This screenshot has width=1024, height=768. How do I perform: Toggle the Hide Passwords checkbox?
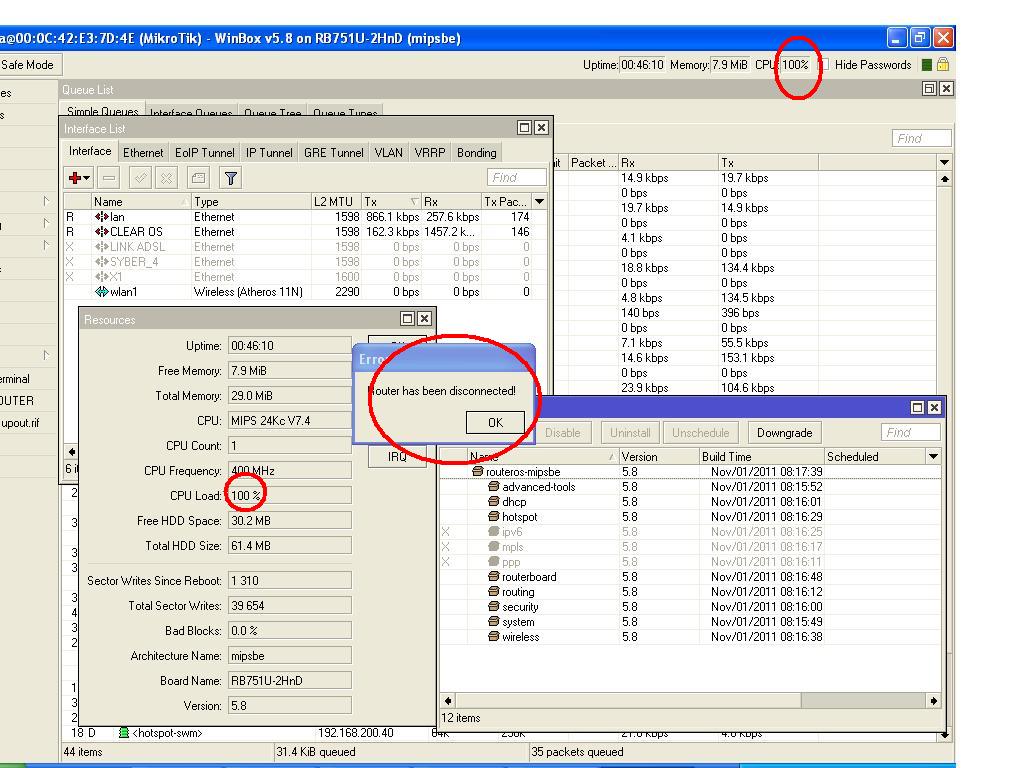(x=823, y=65)
